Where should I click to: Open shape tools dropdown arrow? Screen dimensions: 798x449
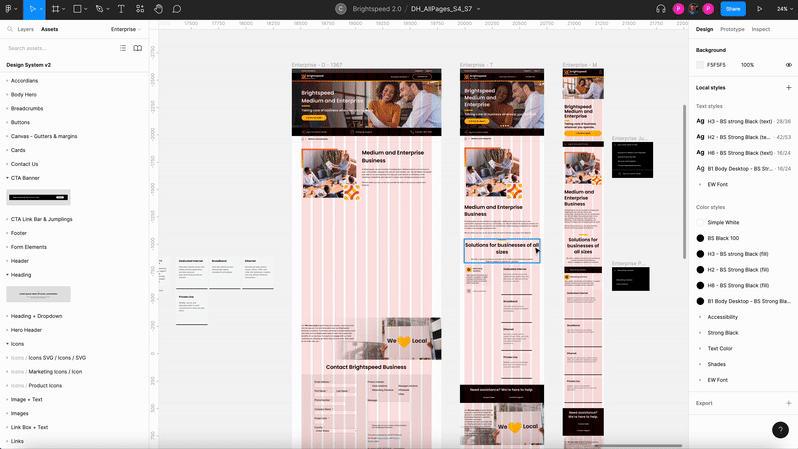click(86, 9)
